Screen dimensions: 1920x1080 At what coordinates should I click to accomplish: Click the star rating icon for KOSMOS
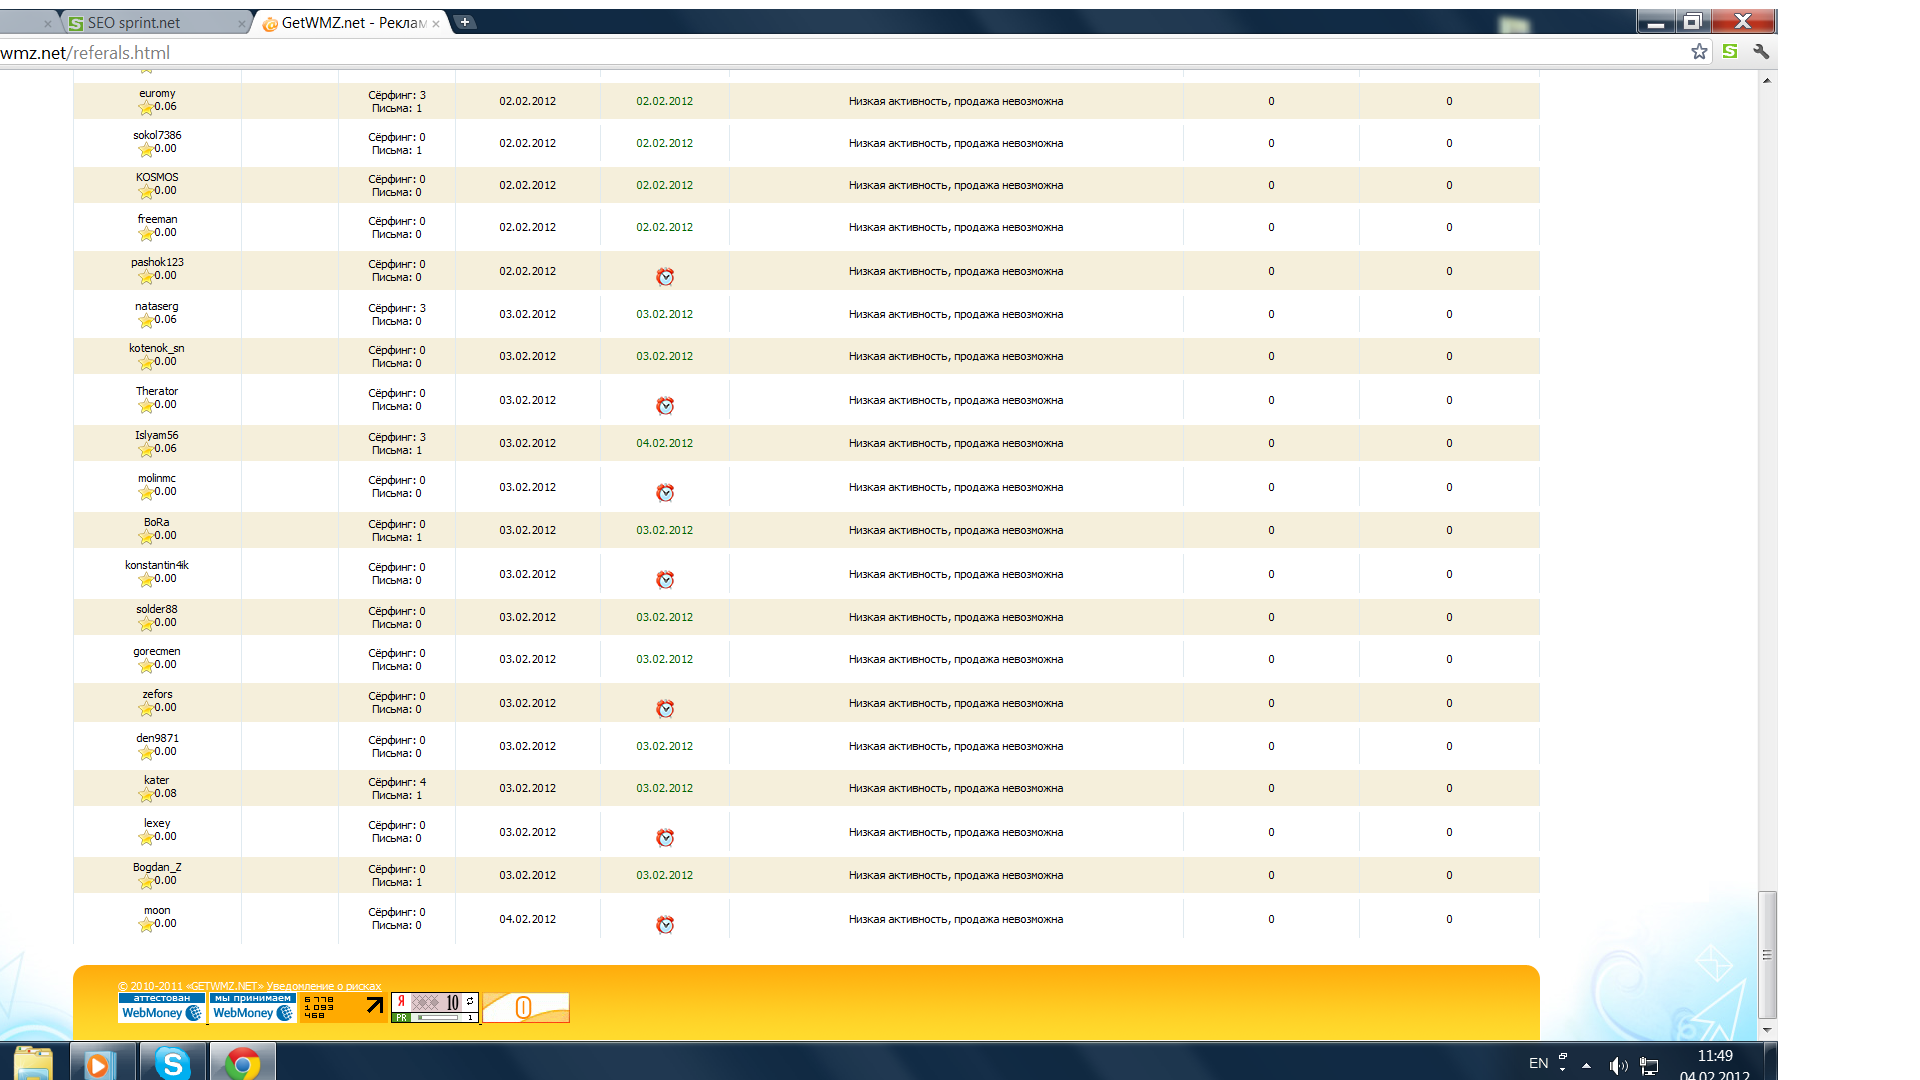coord(146,191)
